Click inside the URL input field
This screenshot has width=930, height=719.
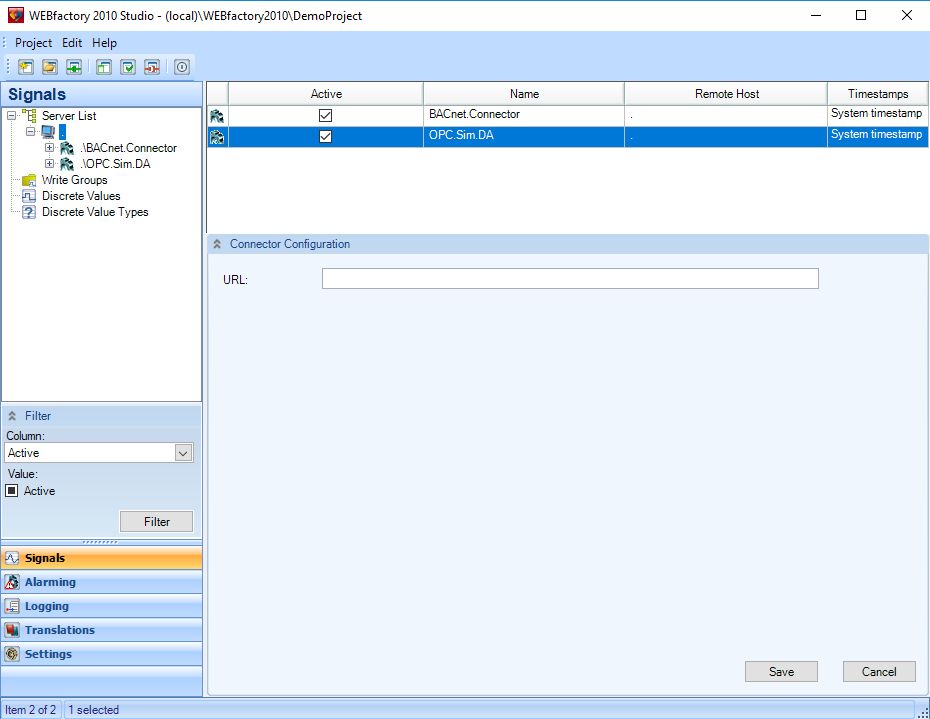[x=570, y=279]
